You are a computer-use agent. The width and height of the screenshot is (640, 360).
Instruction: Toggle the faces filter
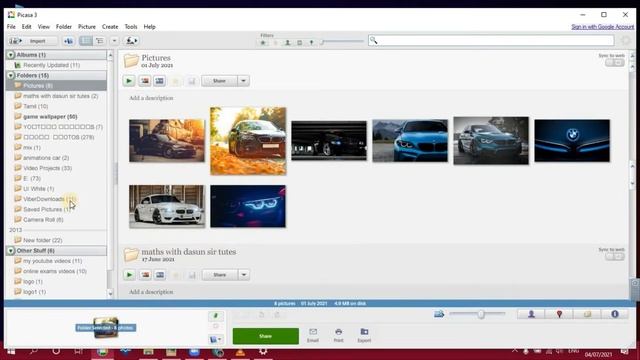pos(287,42)
